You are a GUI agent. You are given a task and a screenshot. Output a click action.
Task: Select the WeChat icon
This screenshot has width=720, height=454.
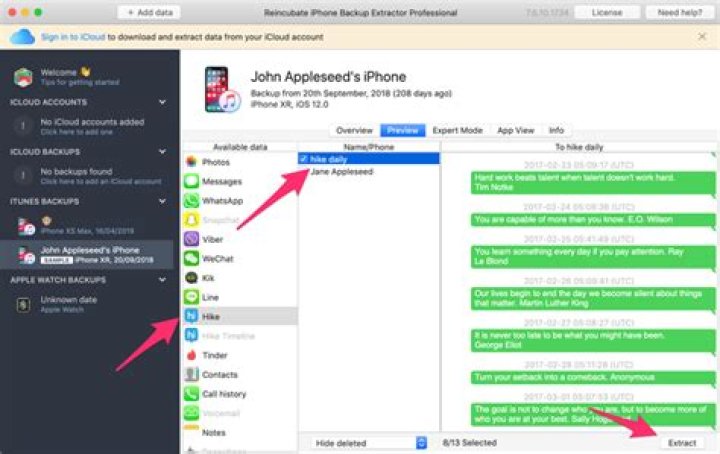click(191, 258)
